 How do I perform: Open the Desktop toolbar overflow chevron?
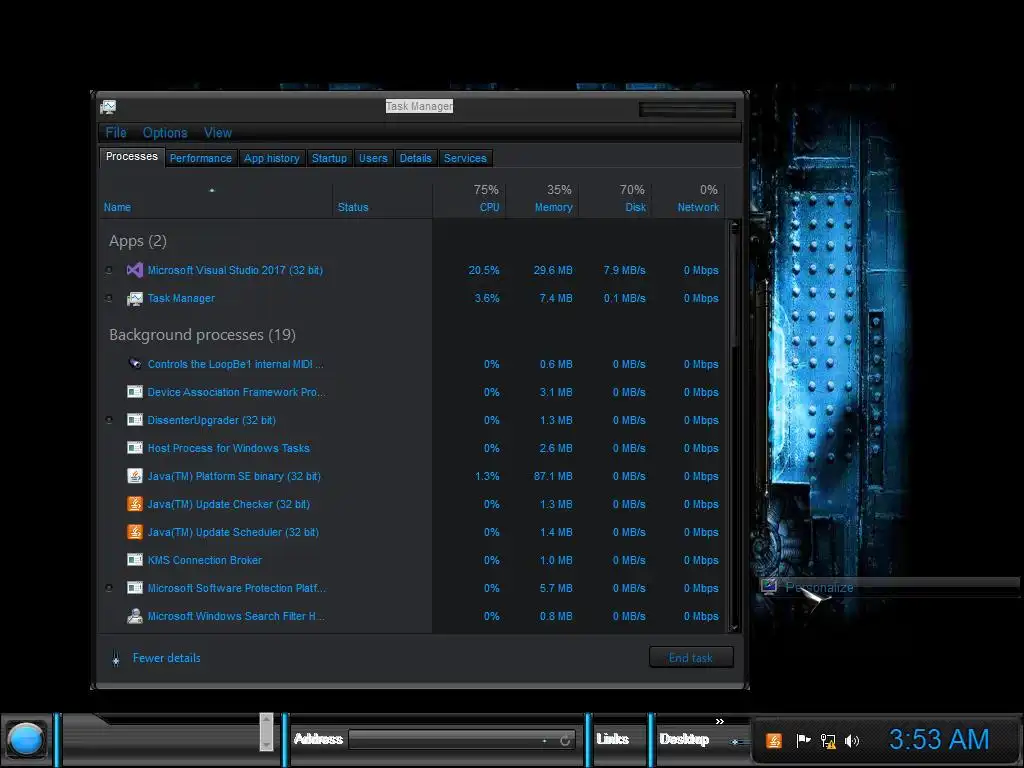720,722
